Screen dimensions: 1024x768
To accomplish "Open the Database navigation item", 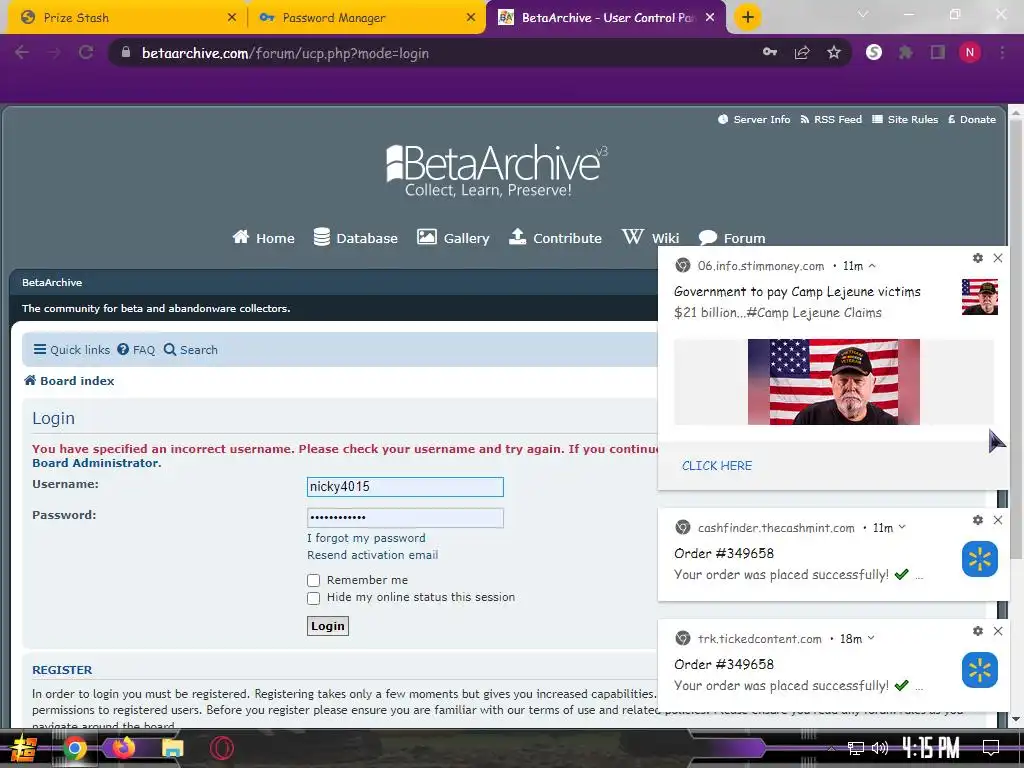I will point(355,238).
